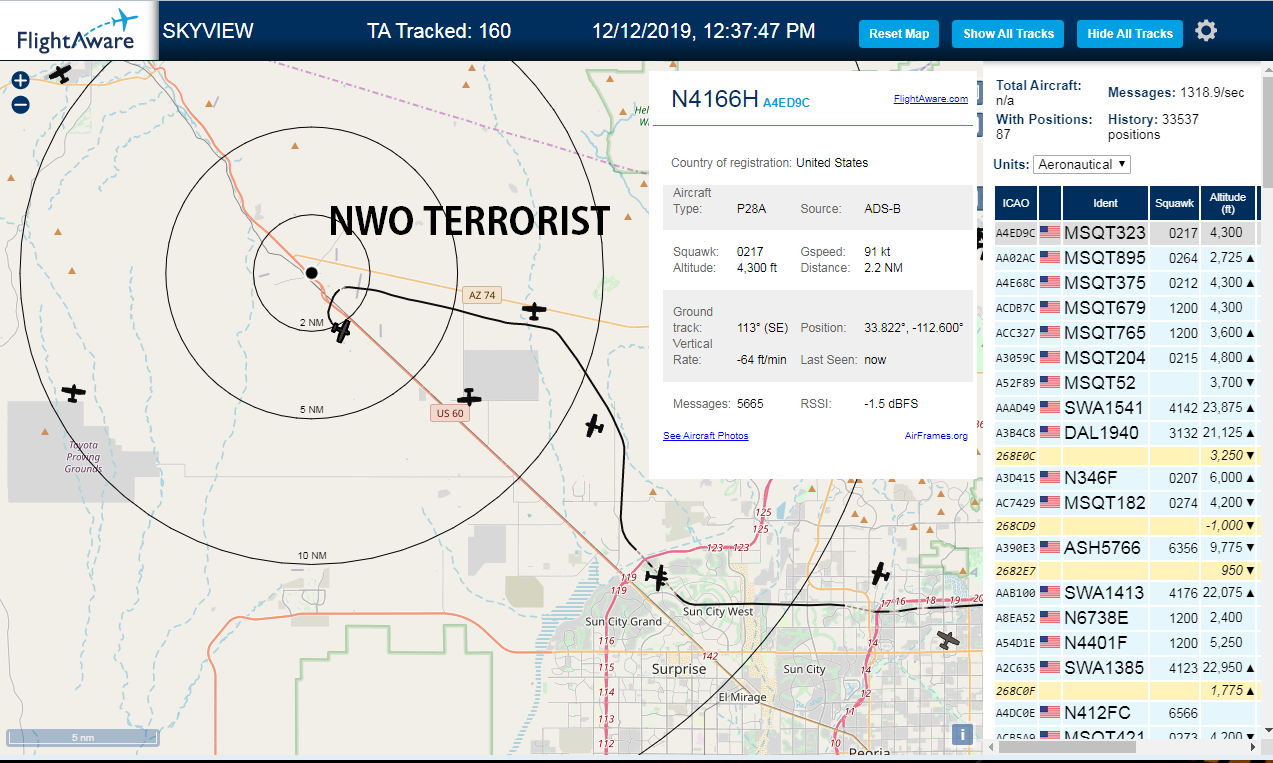Zoom in the map with plus button

point(20,81)
